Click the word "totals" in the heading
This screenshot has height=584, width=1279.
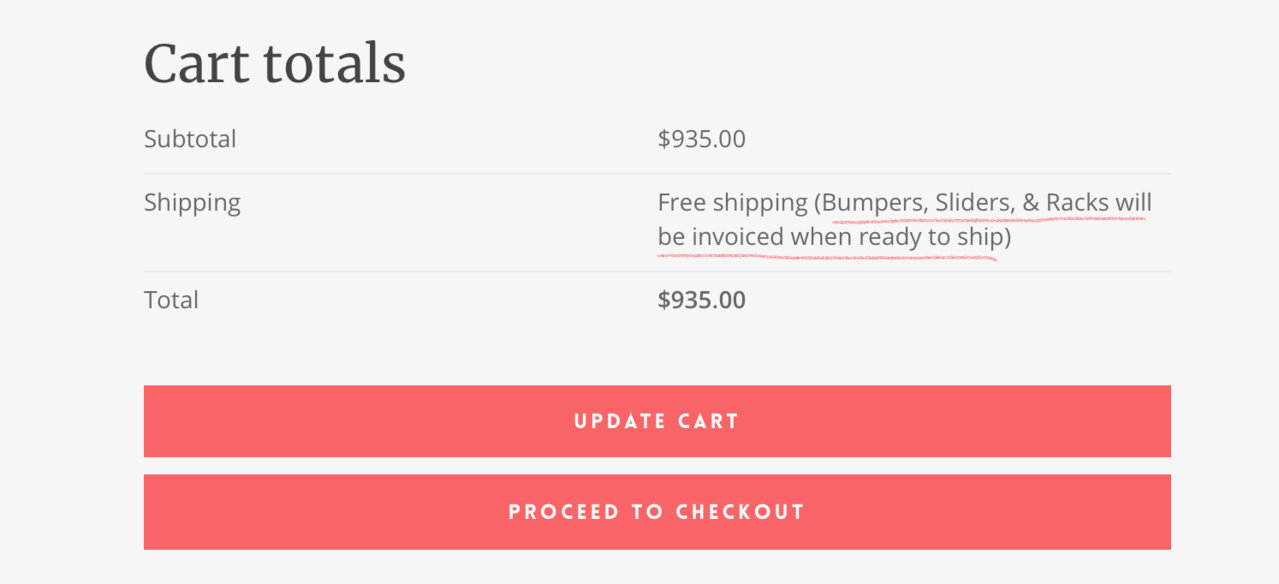click(334, 64)
